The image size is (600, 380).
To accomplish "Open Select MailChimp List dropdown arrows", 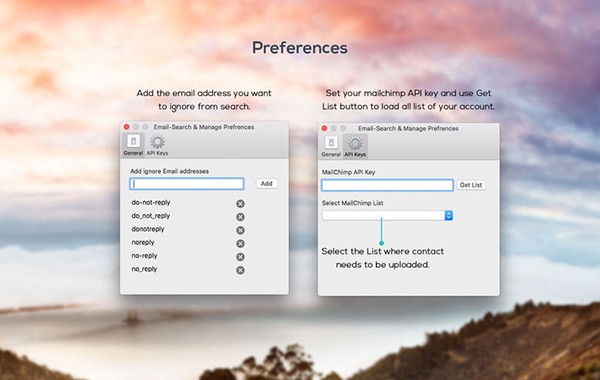I will pyautogui.click(x=448, y=215).
